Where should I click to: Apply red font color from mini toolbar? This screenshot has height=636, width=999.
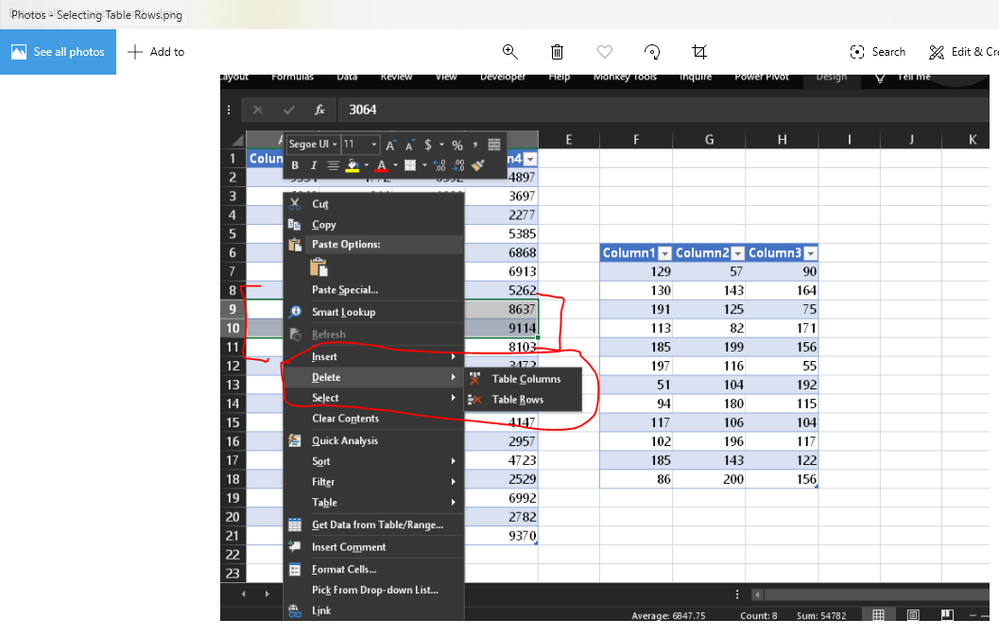(x=381, y=166)
